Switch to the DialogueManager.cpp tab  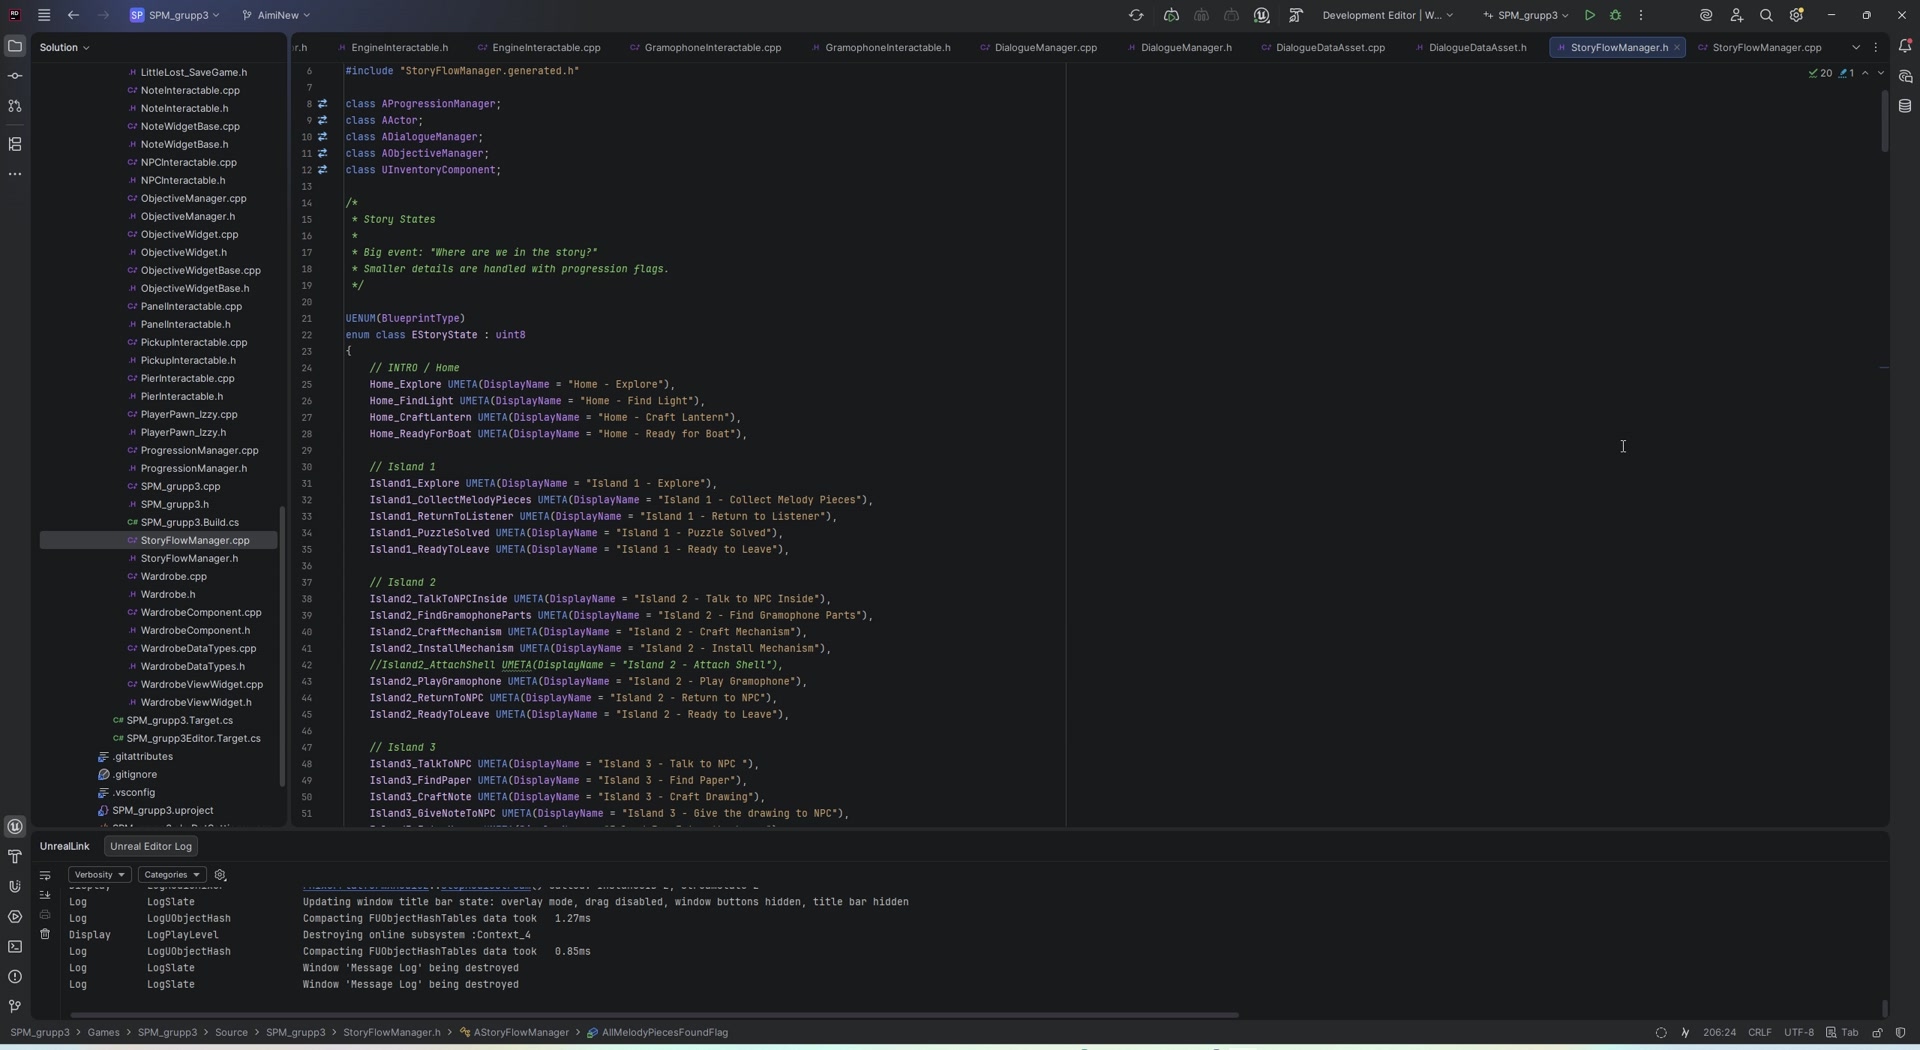pos(1039,47)
